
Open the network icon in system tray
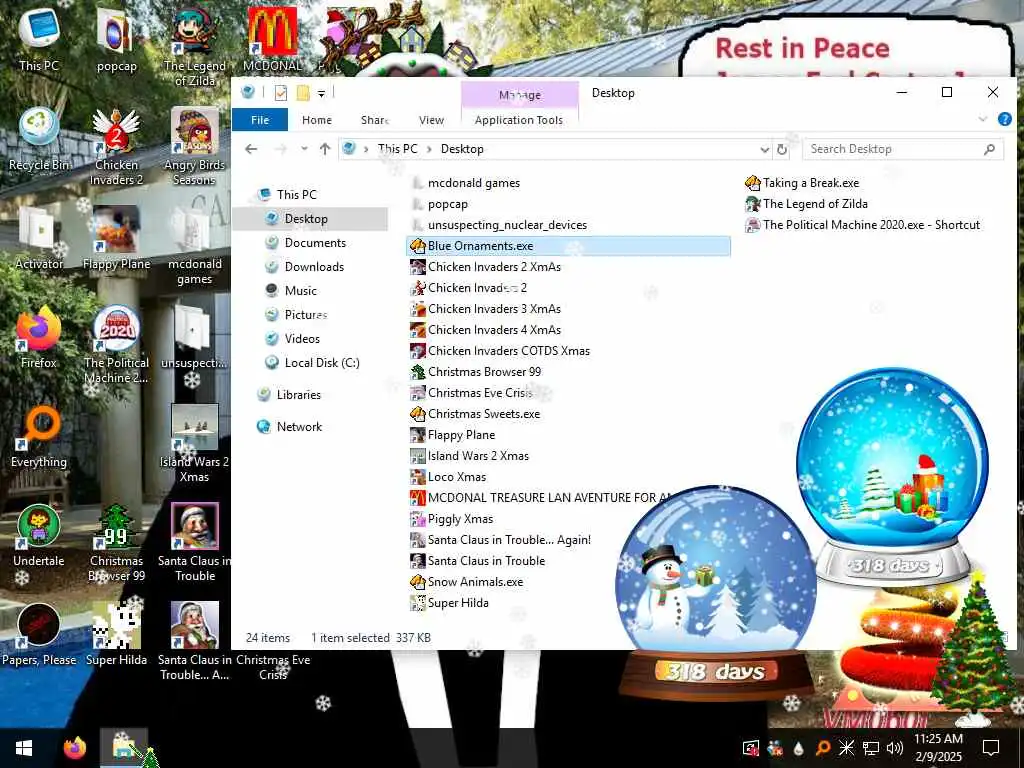[871, 748]
